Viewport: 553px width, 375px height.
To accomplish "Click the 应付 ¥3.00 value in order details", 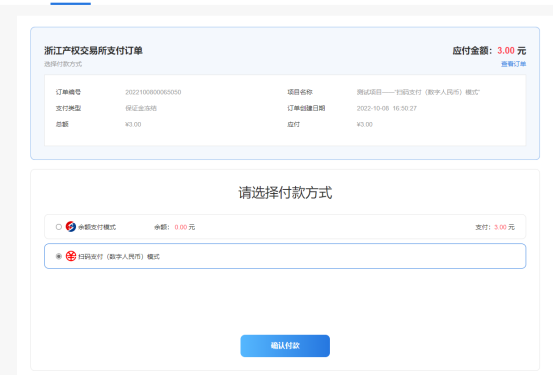I will pos(365,125).
